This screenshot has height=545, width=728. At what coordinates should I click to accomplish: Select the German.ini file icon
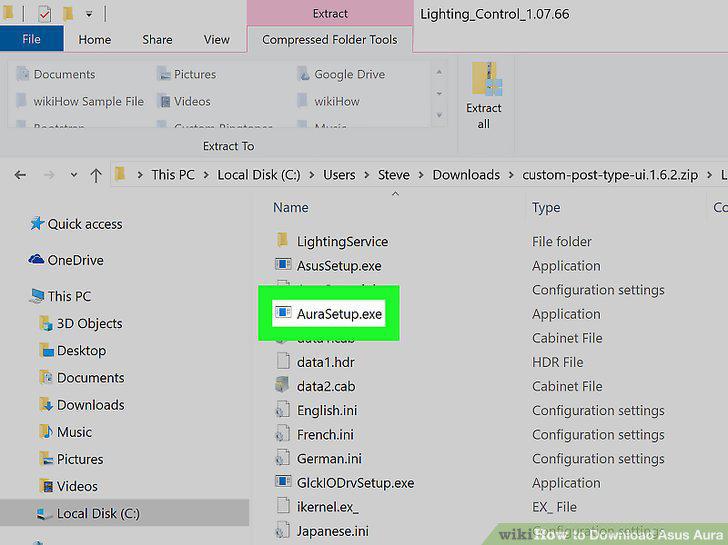click(283, 458)
